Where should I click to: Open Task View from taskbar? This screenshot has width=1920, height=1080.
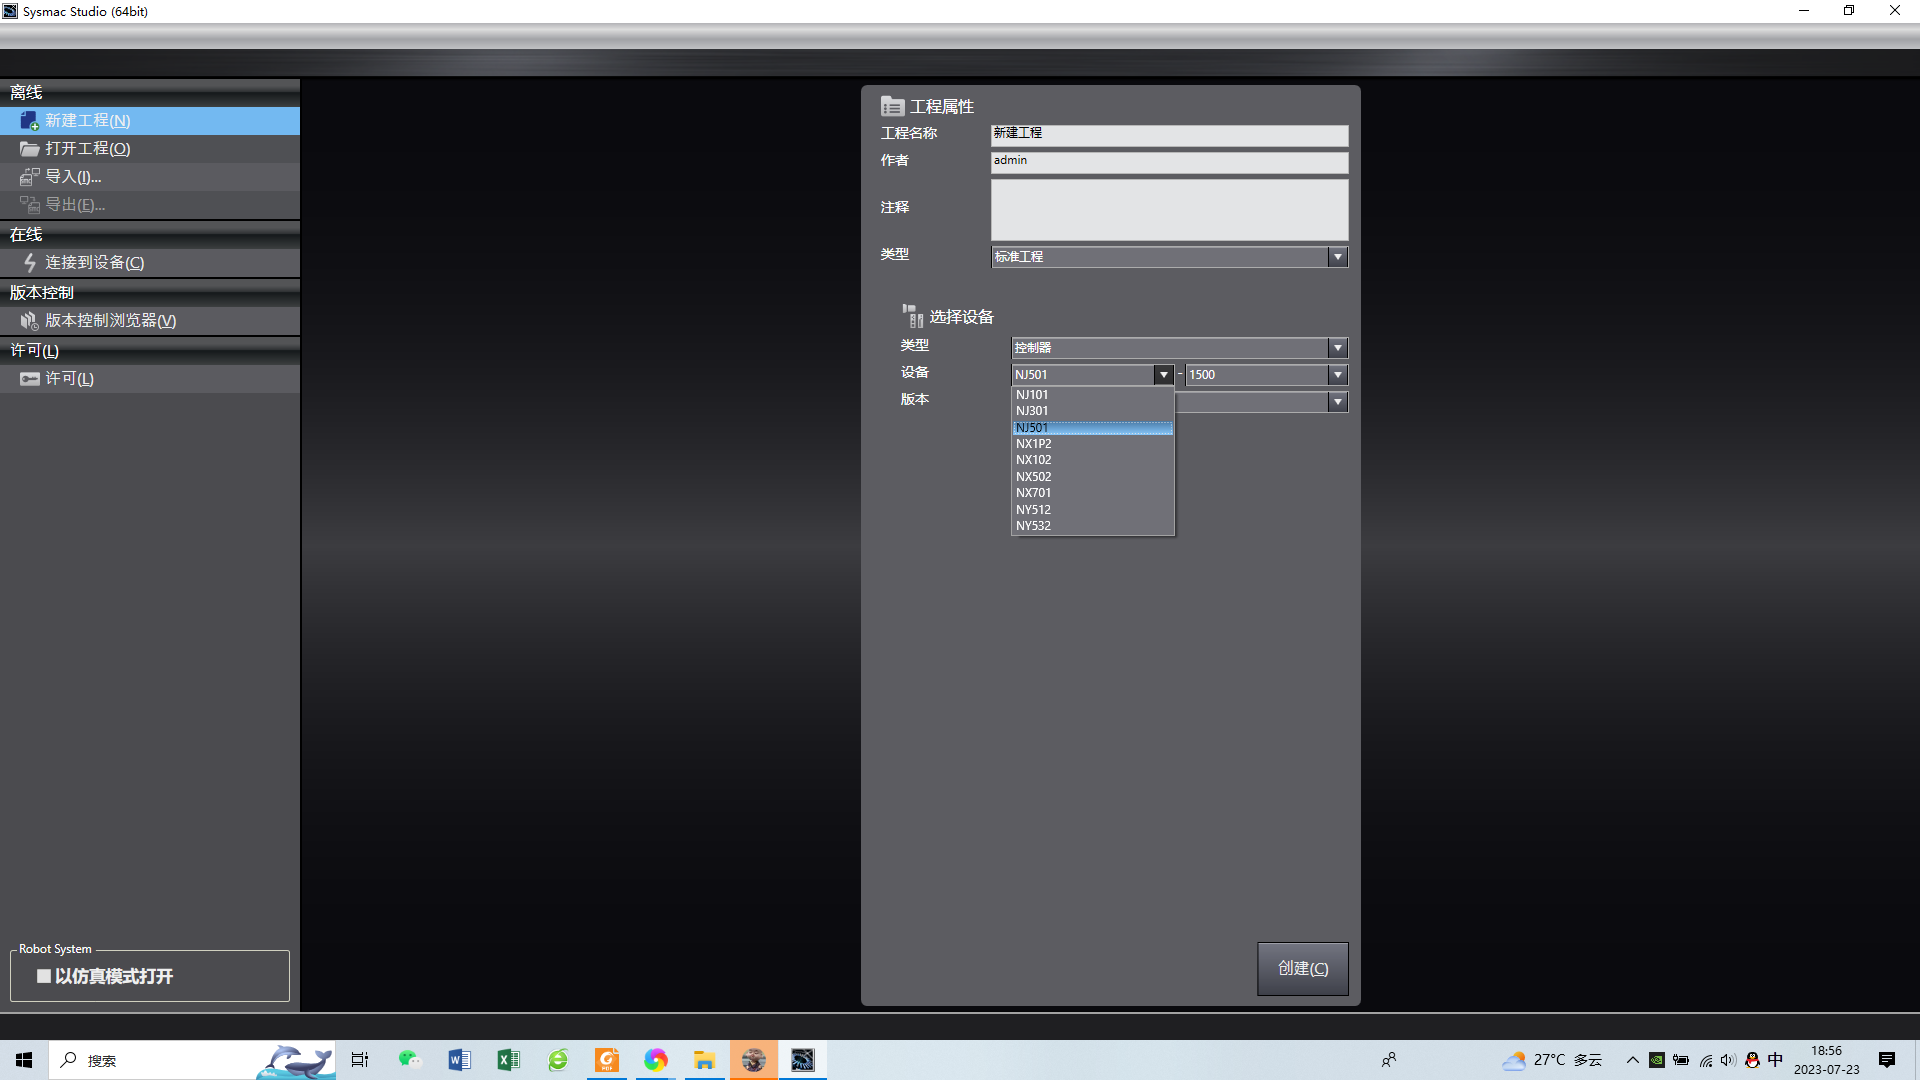(360, 1060)
